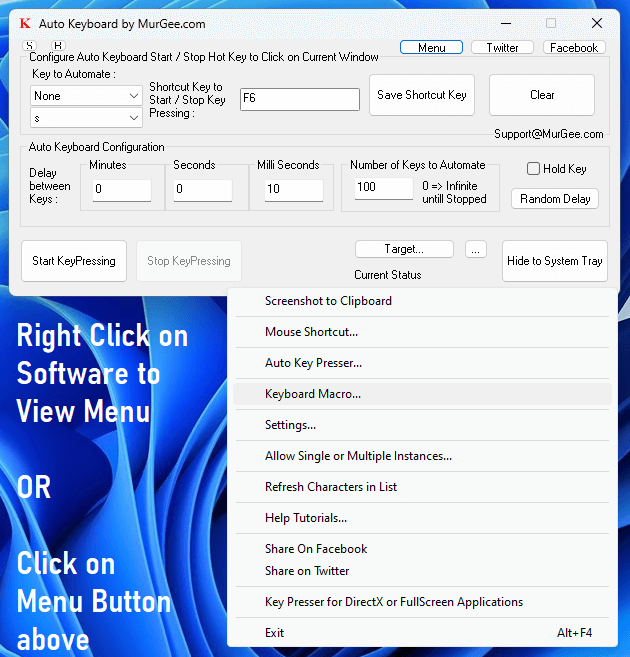Select Refresh Characters in List
This screenshot has height=657, width=630.
[331, 487]
